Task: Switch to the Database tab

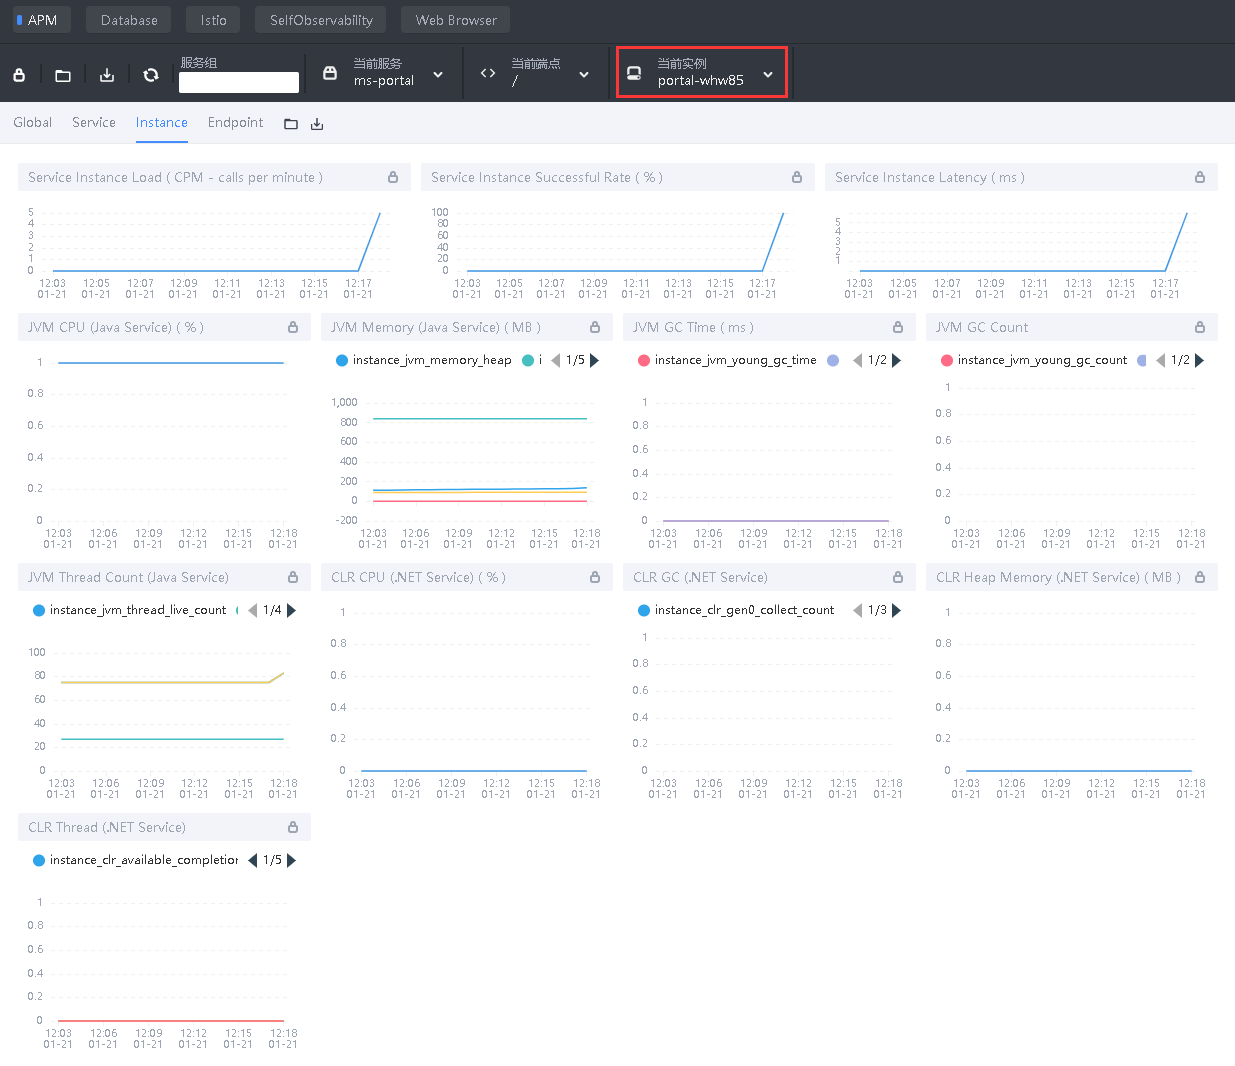Action: coord(129,20)
